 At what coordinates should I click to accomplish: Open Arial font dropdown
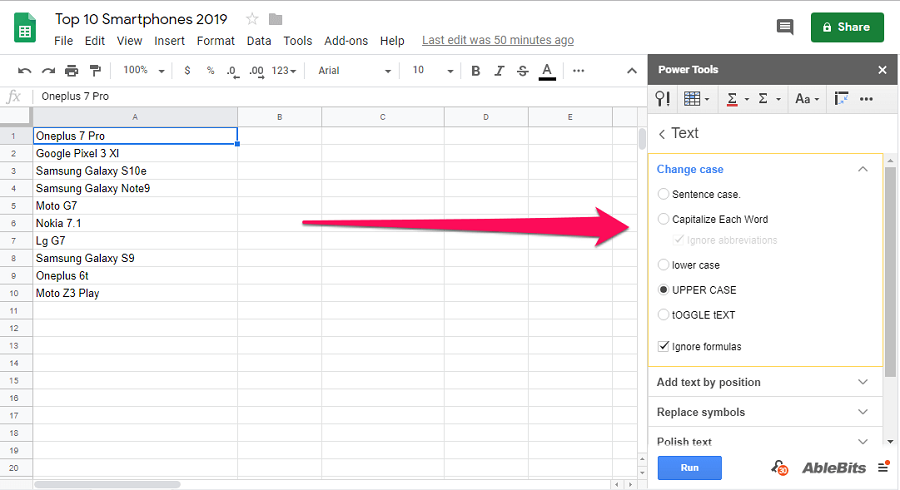tap(354, 71)
